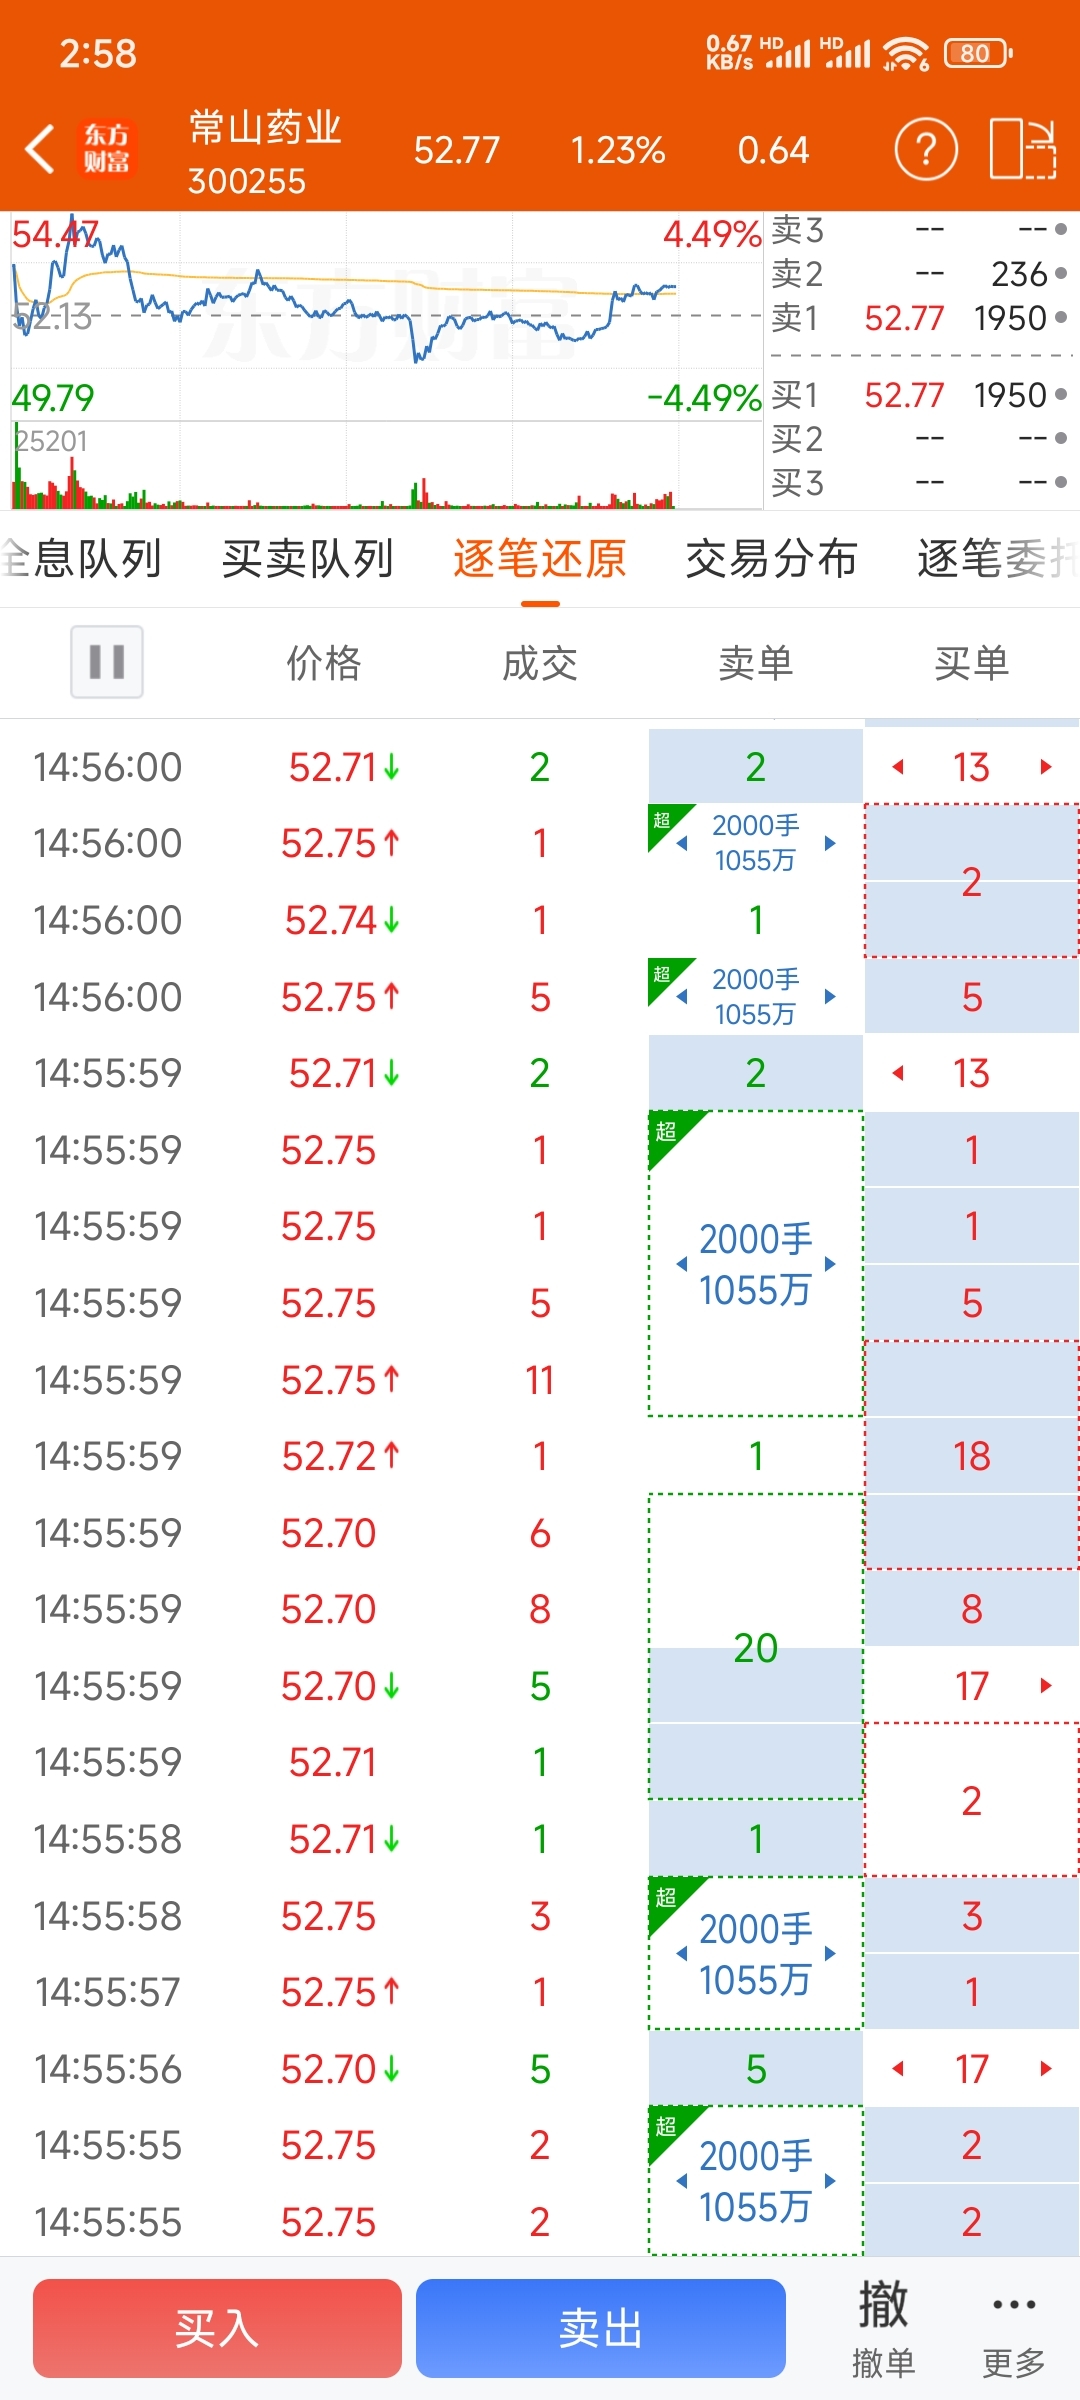Tap the 东方财富 logo icon
This screenshot has height=2400, width=1080.
coord(106,150)
